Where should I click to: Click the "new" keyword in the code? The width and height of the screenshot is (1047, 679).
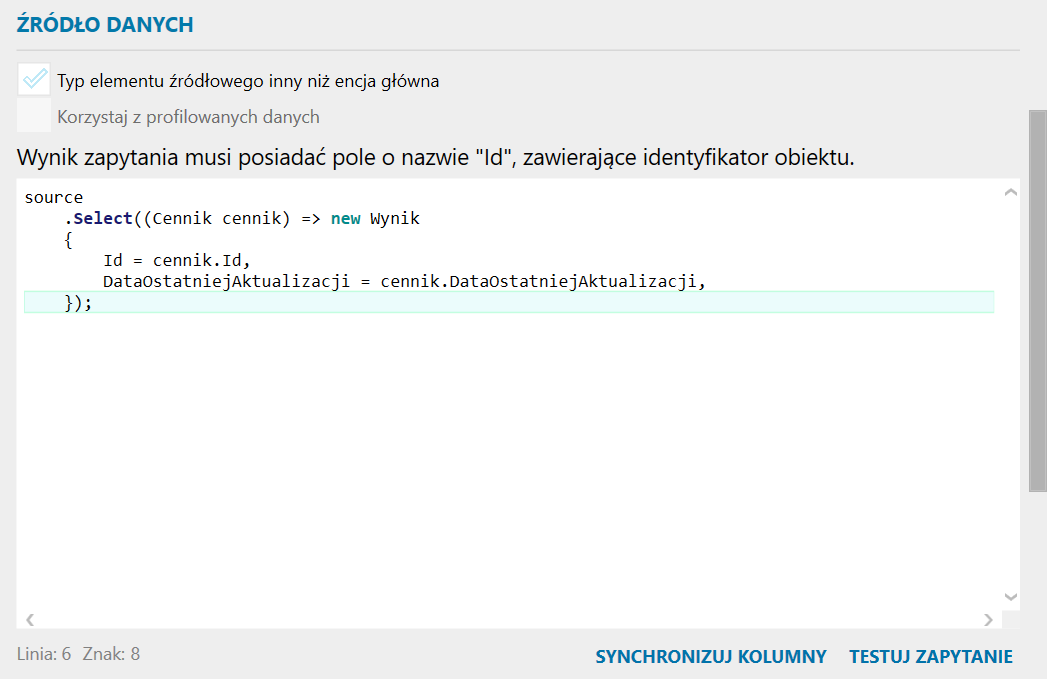click(x=345, y=219)
